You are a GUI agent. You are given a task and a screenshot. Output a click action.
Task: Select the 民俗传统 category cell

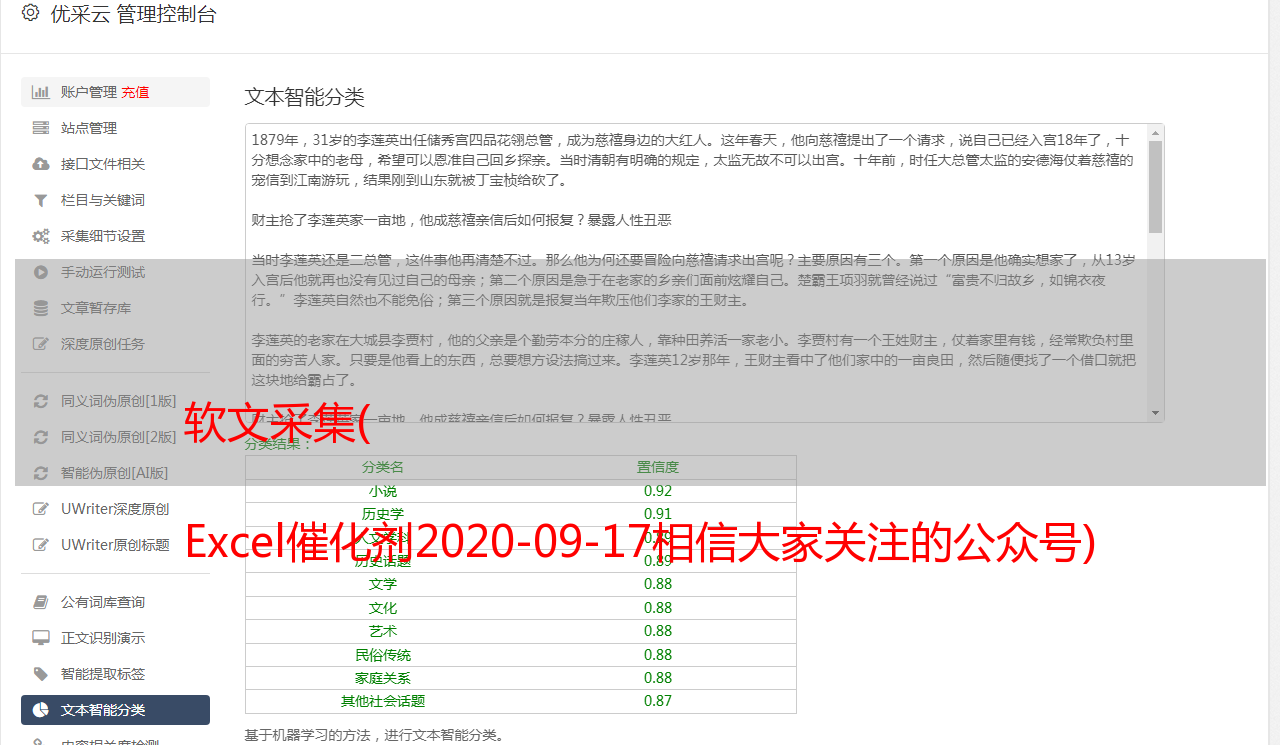pos(383,655)
